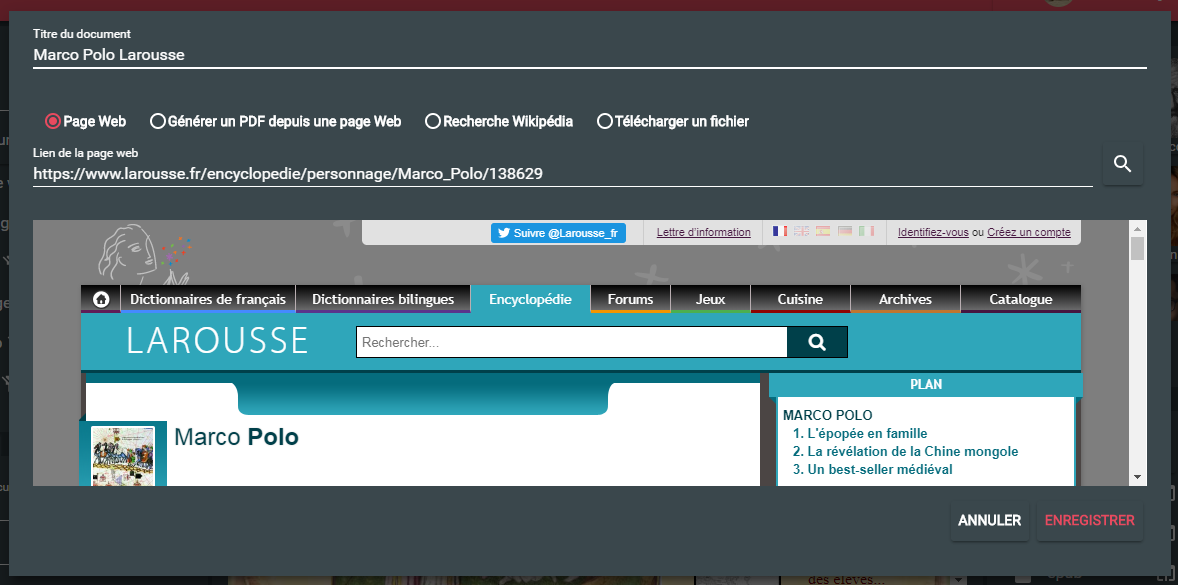This screenshot has width=1178, height=585.
Task: Select the Page Web radio option
Action: tap(53, 121)
